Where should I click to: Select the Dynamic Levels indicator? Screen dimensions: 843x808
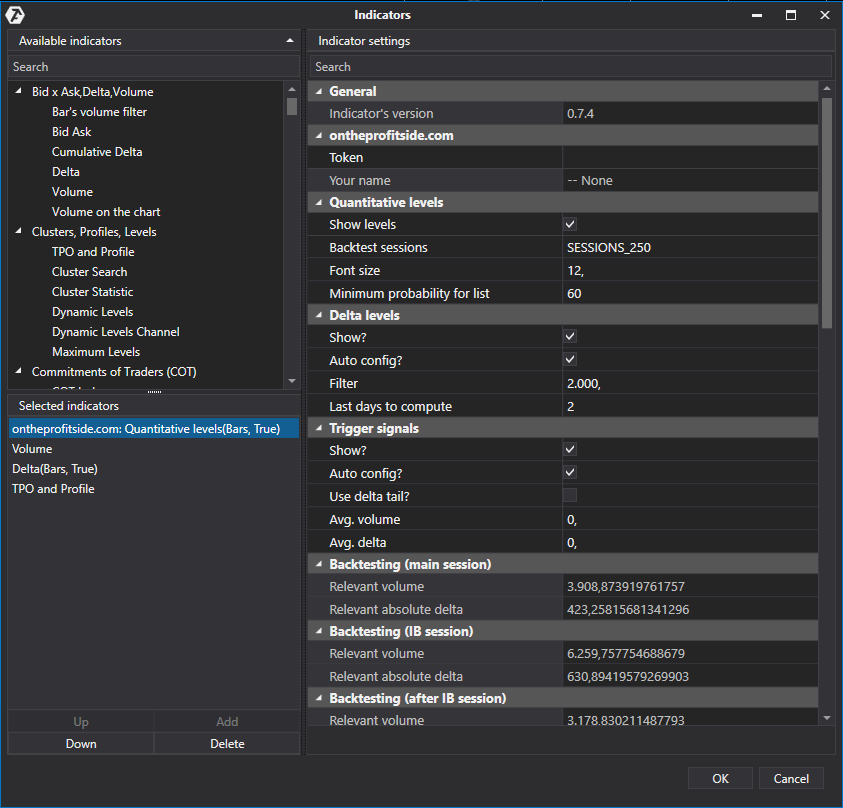tap(92, 312)
